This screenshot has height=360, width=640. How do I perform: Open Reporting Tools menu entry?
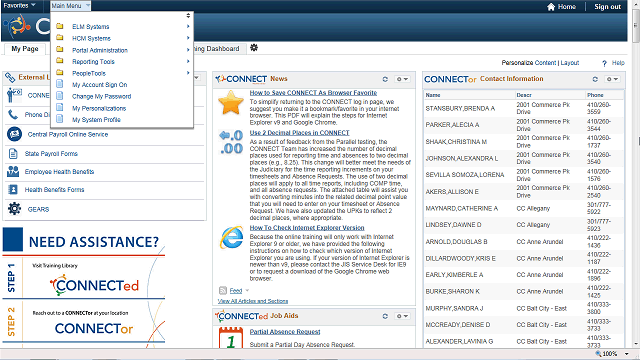93,62
